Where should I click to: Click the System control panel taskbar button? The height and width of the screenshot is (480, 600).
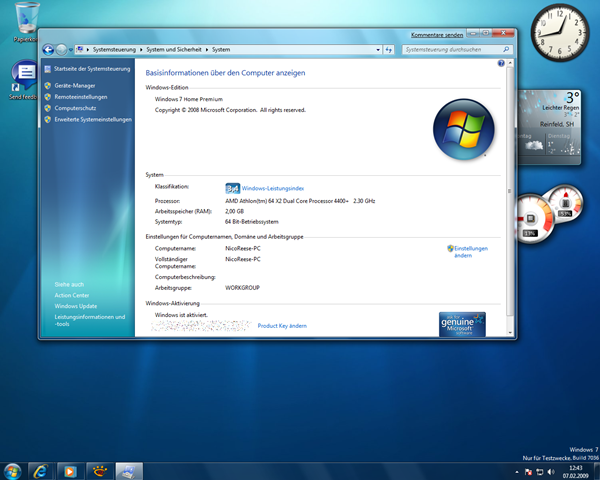129,471
